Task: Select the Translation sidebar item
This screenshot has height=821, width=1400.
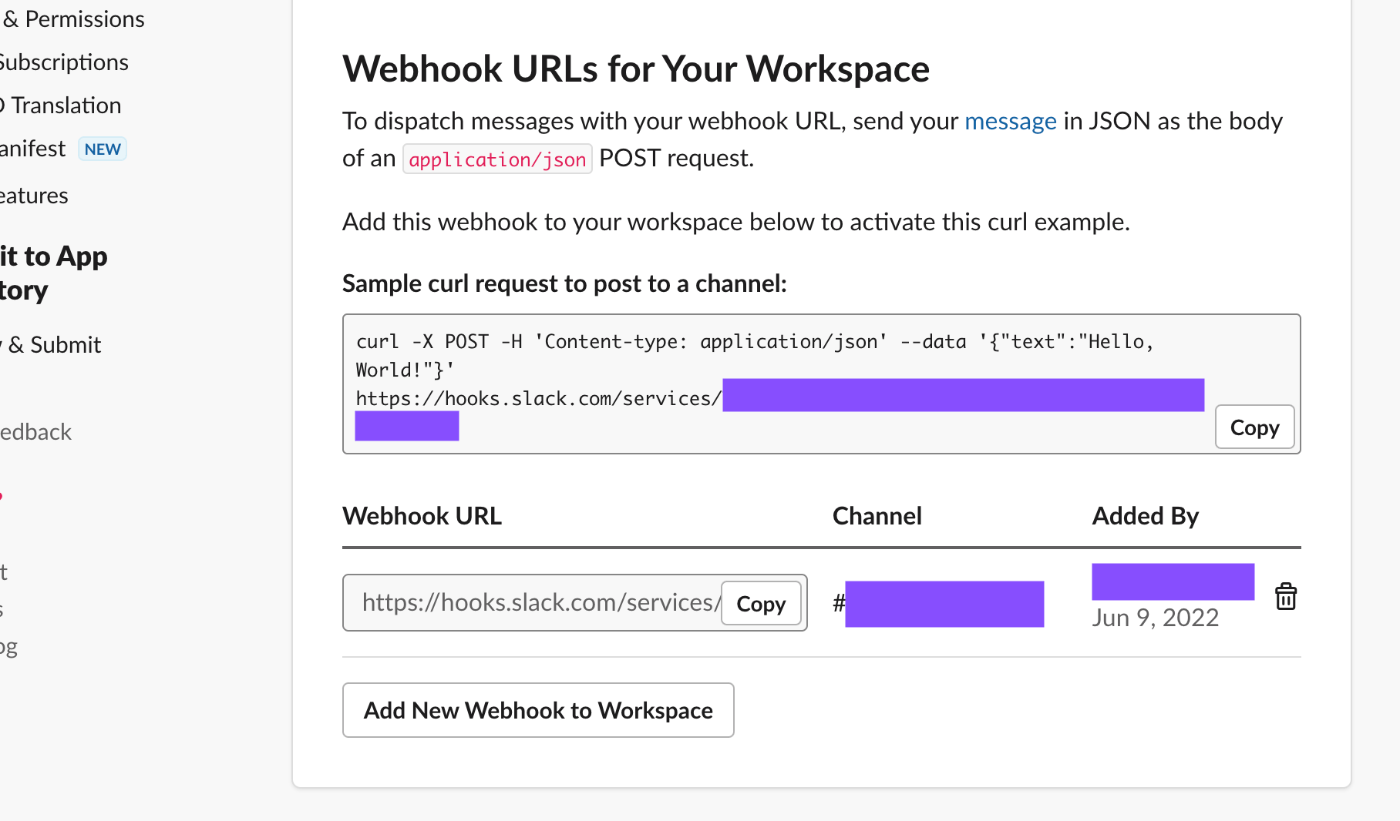Action: (64, 105)
